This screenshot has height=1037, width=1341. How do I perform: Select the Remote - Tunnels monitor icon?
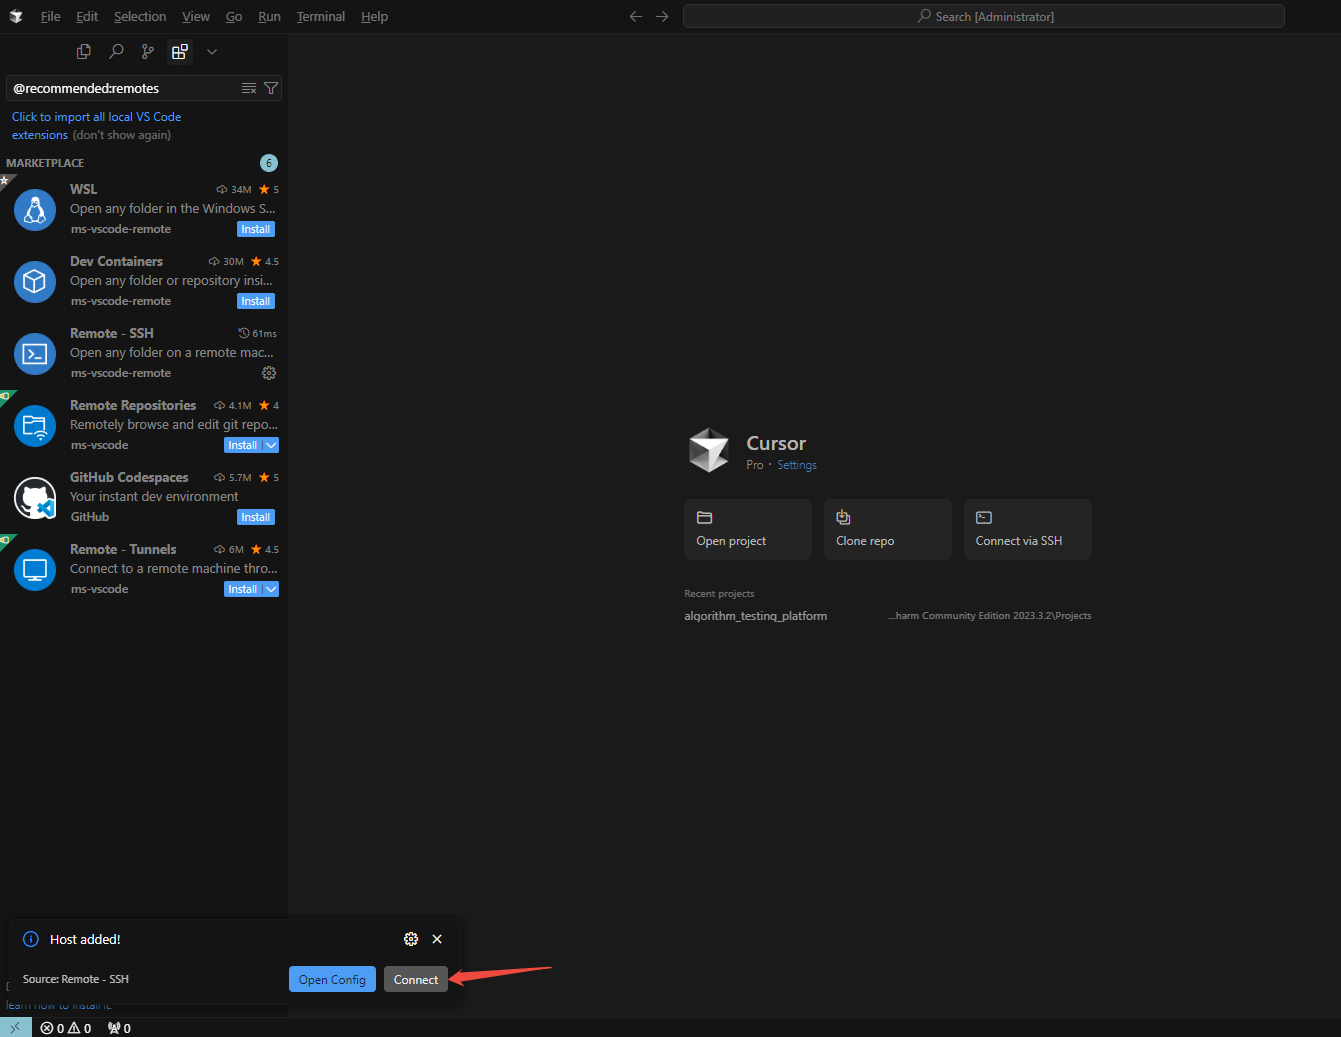coord(35,570)
